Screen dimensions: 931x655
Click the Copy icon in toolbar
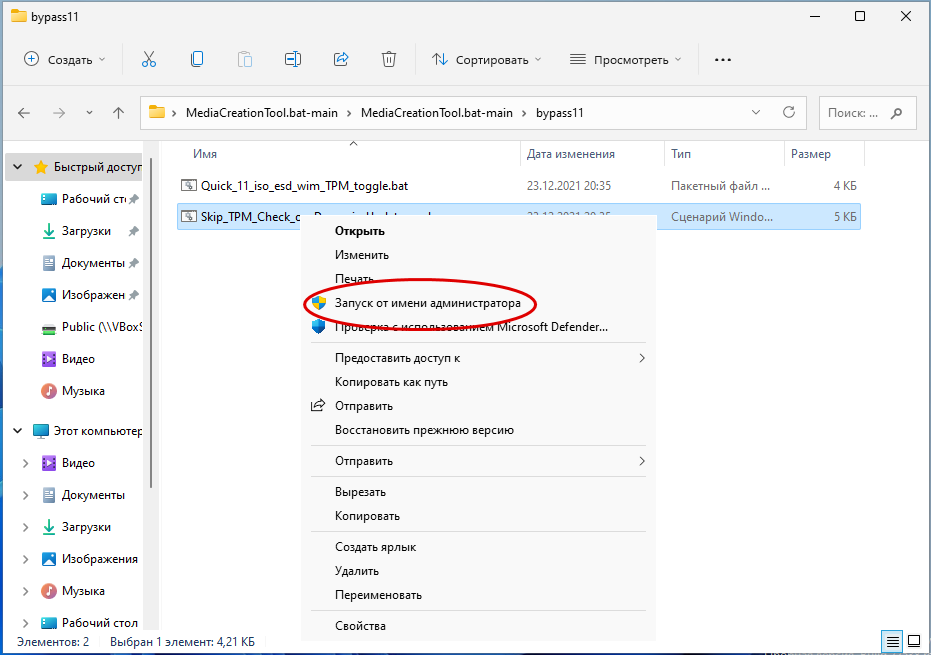pyautogui.click(x=197, y=59)
